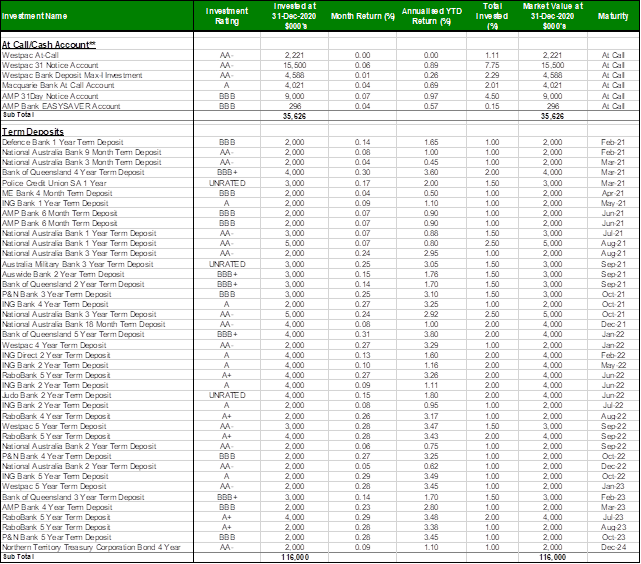Select the 3.80 annualised return value
The height and width of the screenshot is (564, 641).
pos(431,334)
